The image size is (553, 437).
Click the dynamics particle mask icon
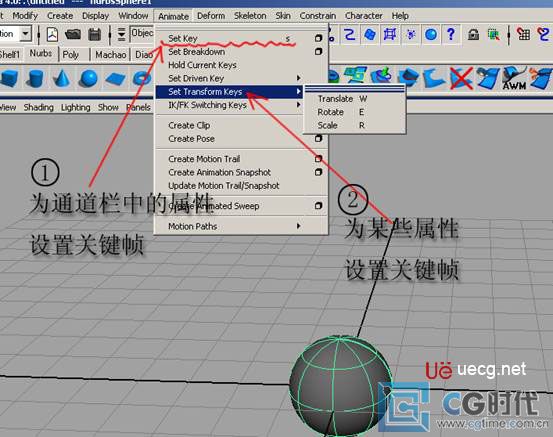pos(411,35)
